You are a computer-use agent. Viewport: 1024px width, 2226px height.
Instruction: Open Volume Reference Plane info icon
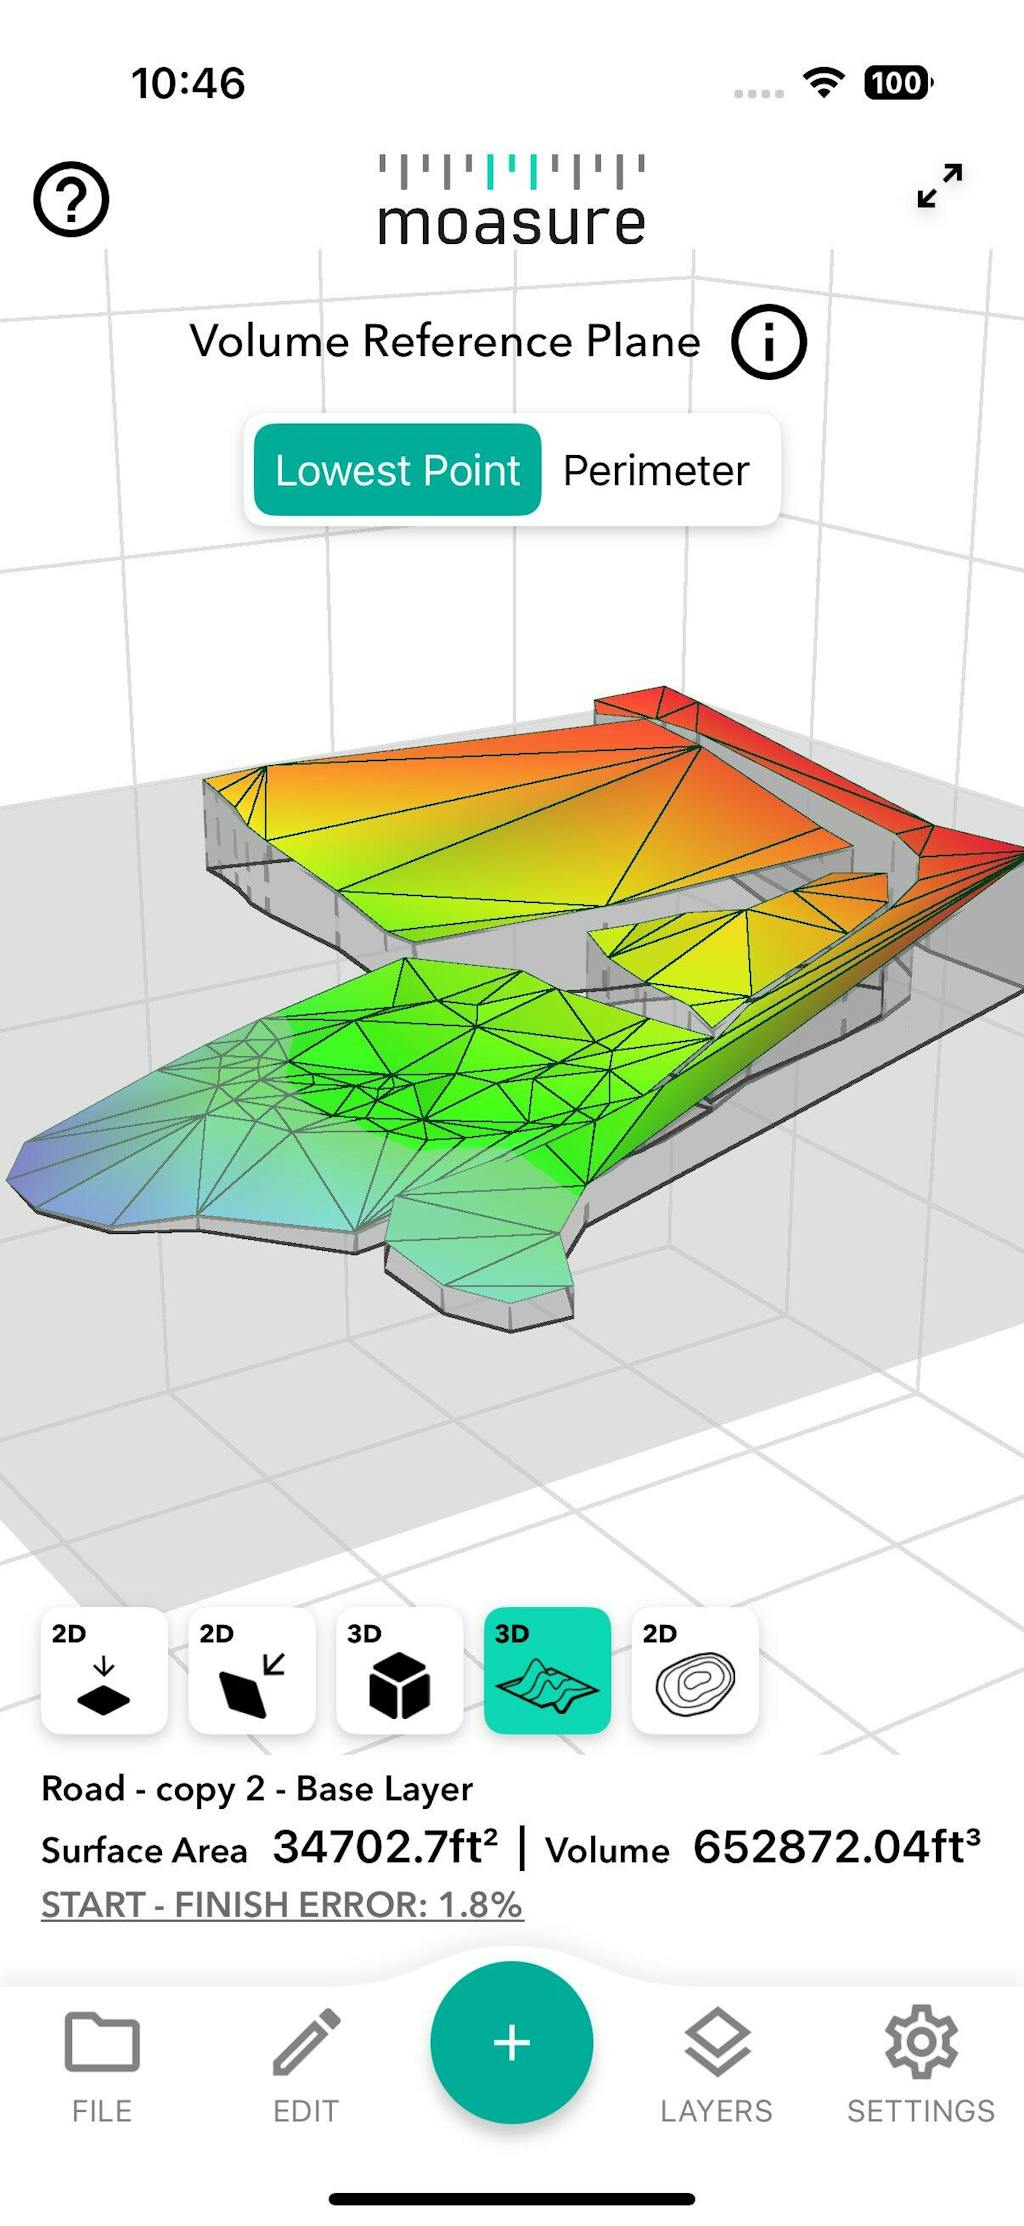coord(768,342)
